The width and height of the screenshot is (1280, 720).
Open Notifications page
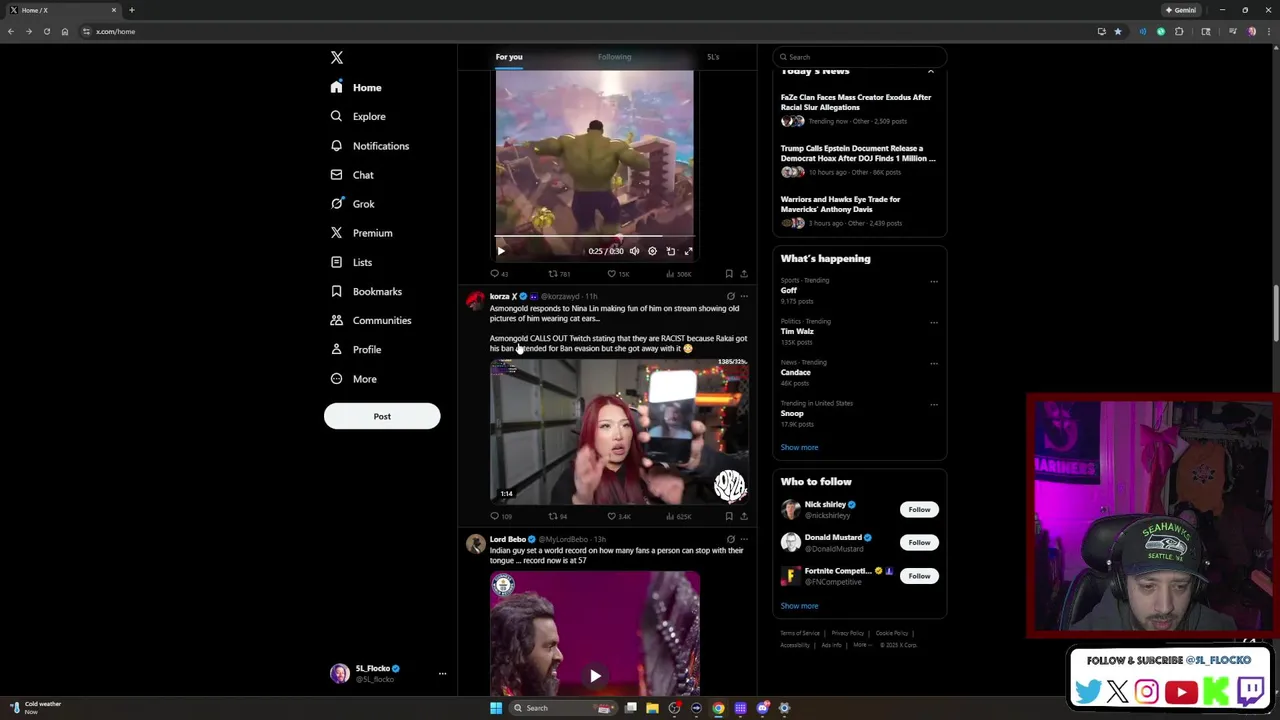(370, 146)
